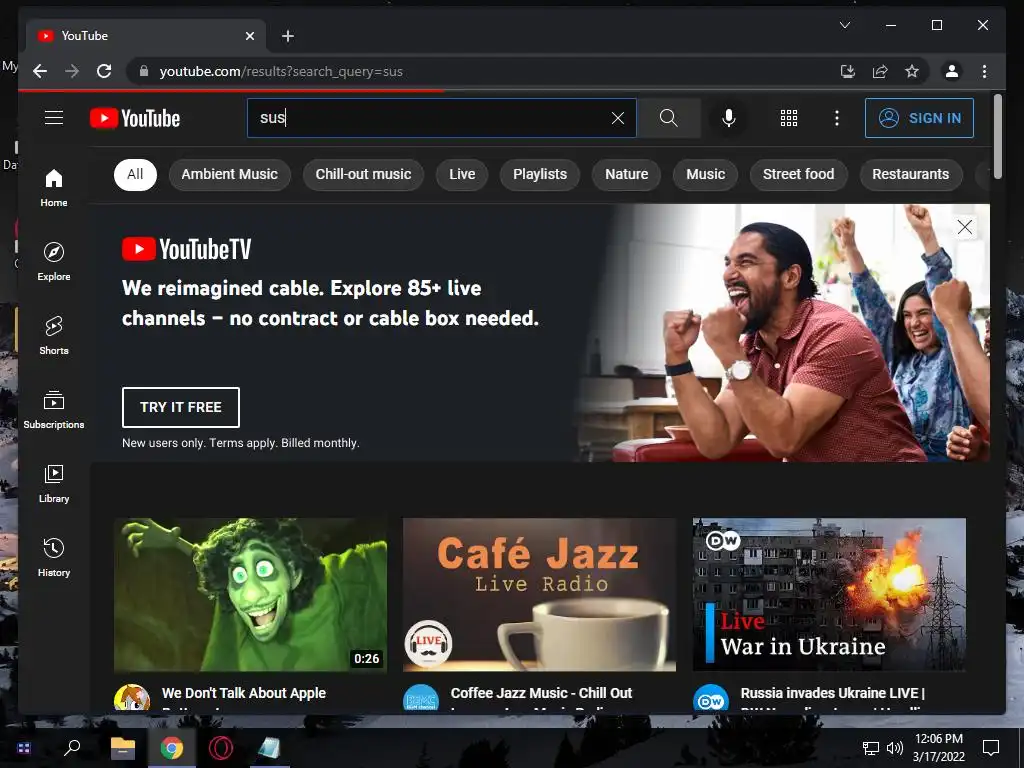
Task: Open Shorts in the sidebar
Action: tap(54, 336)
